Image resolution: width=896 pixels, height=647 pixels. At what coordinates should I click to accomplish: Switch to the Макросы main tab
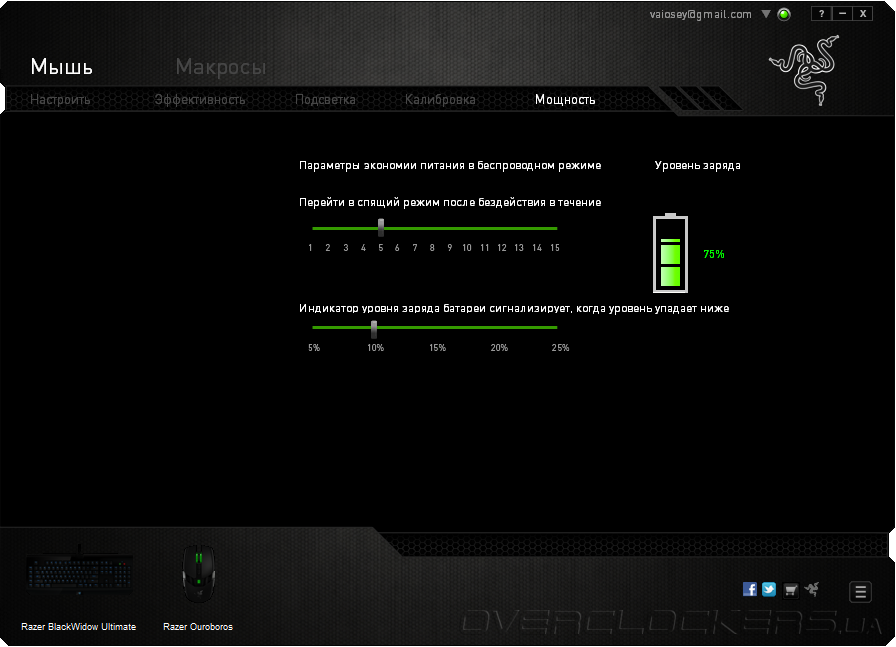coord(221,67)
